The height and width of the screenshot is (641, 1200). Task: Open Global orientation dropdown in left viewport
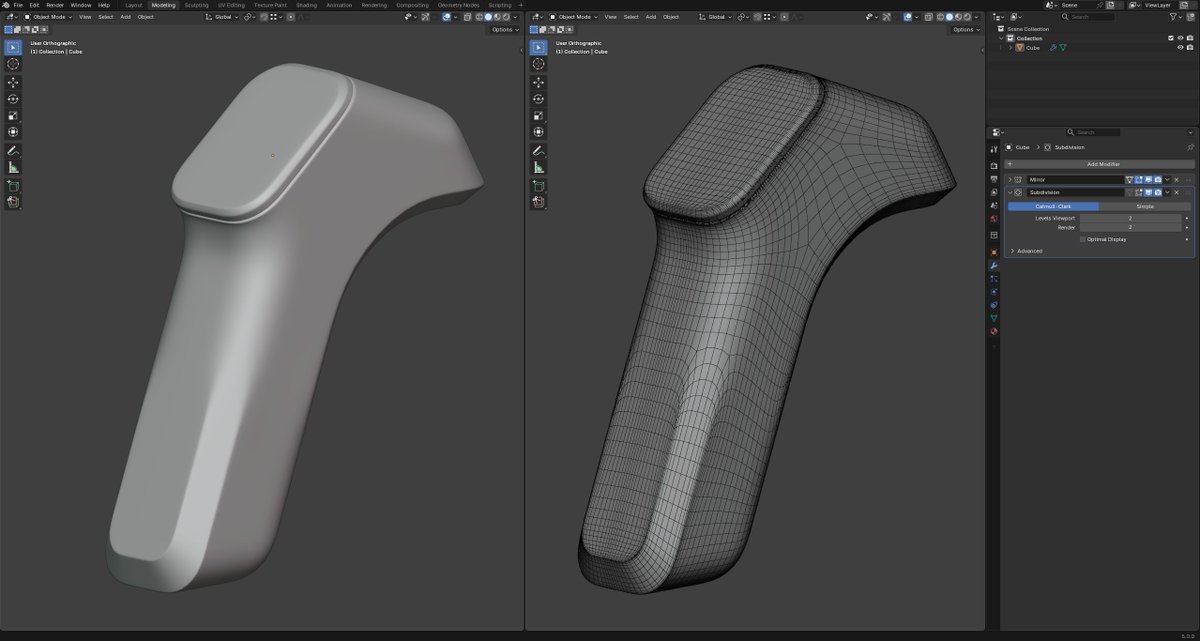(222, 17)
